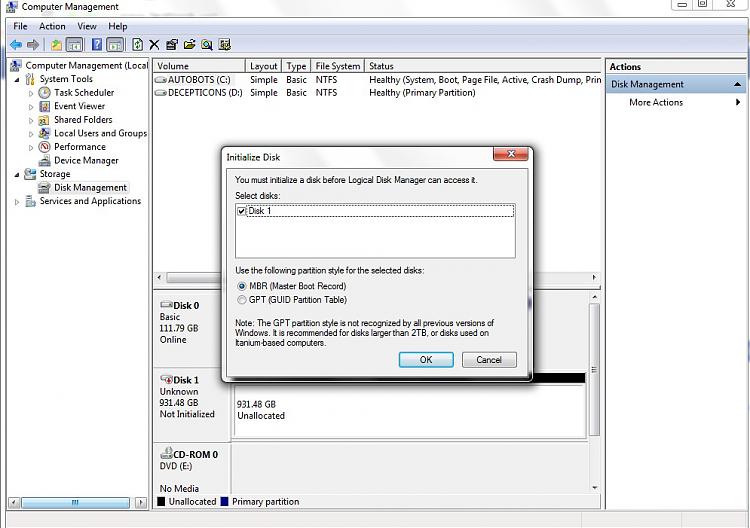The image size is (750, 528).
Task: Sort by the File System column header
Action: [x=337, y=66]
